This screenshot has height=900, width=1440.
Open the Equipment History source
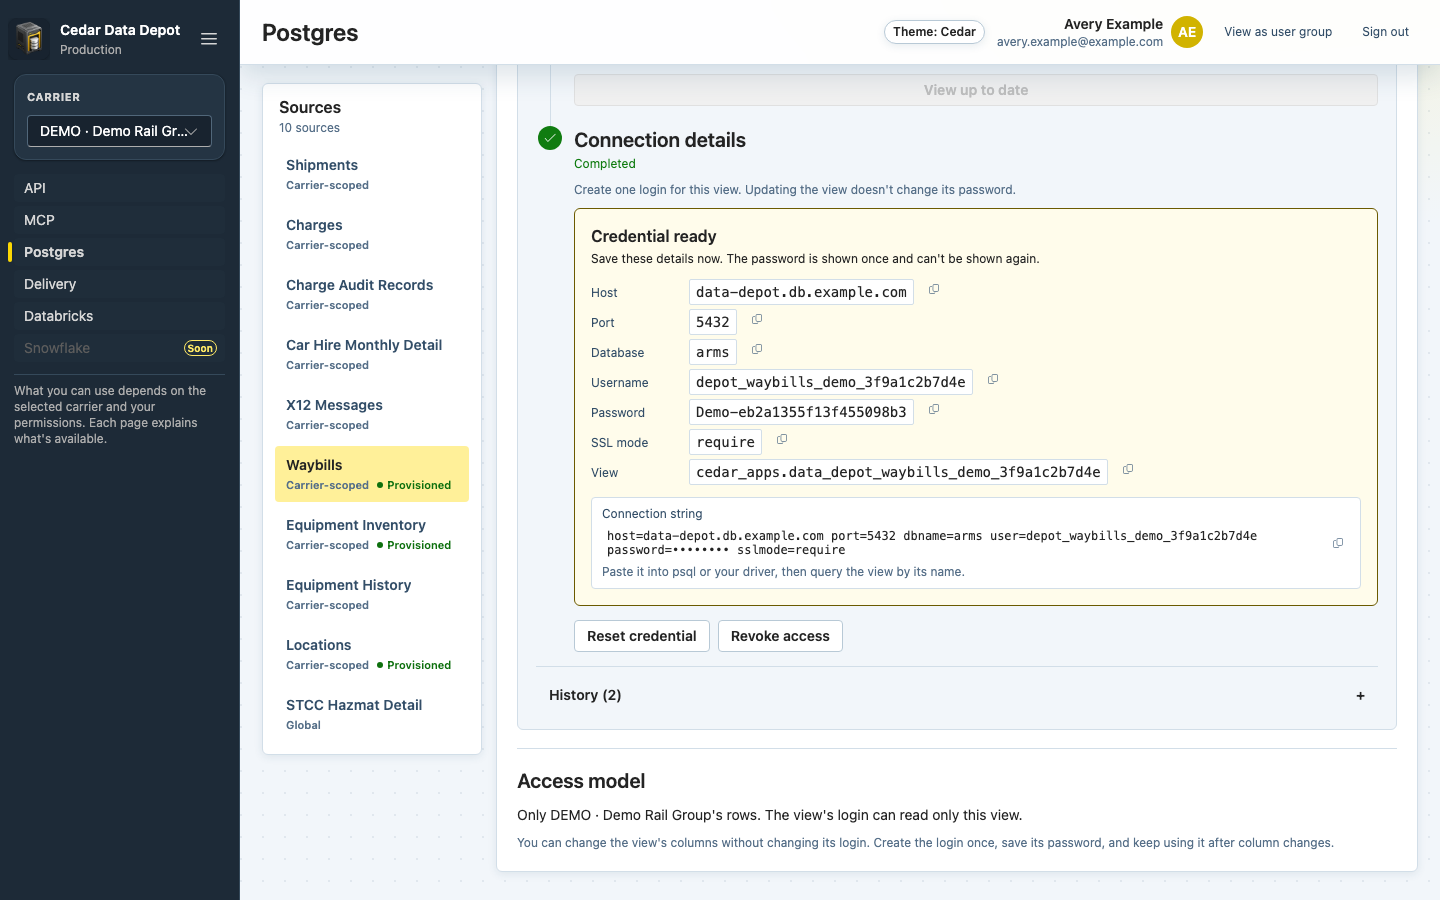372,594
